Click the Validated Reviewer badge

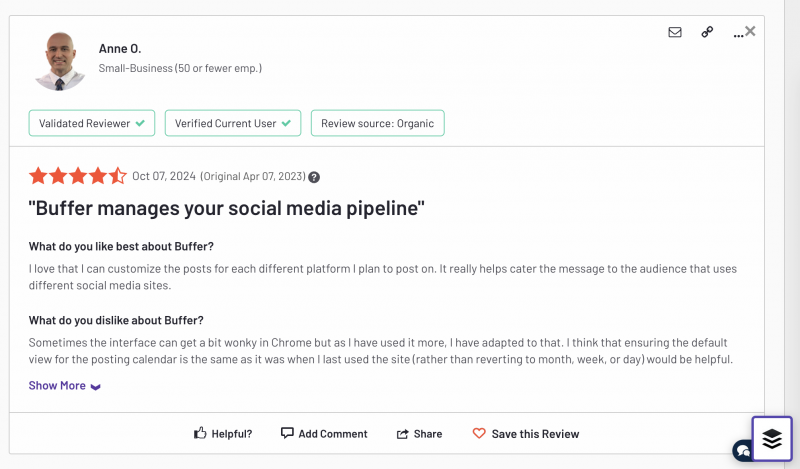92,123
